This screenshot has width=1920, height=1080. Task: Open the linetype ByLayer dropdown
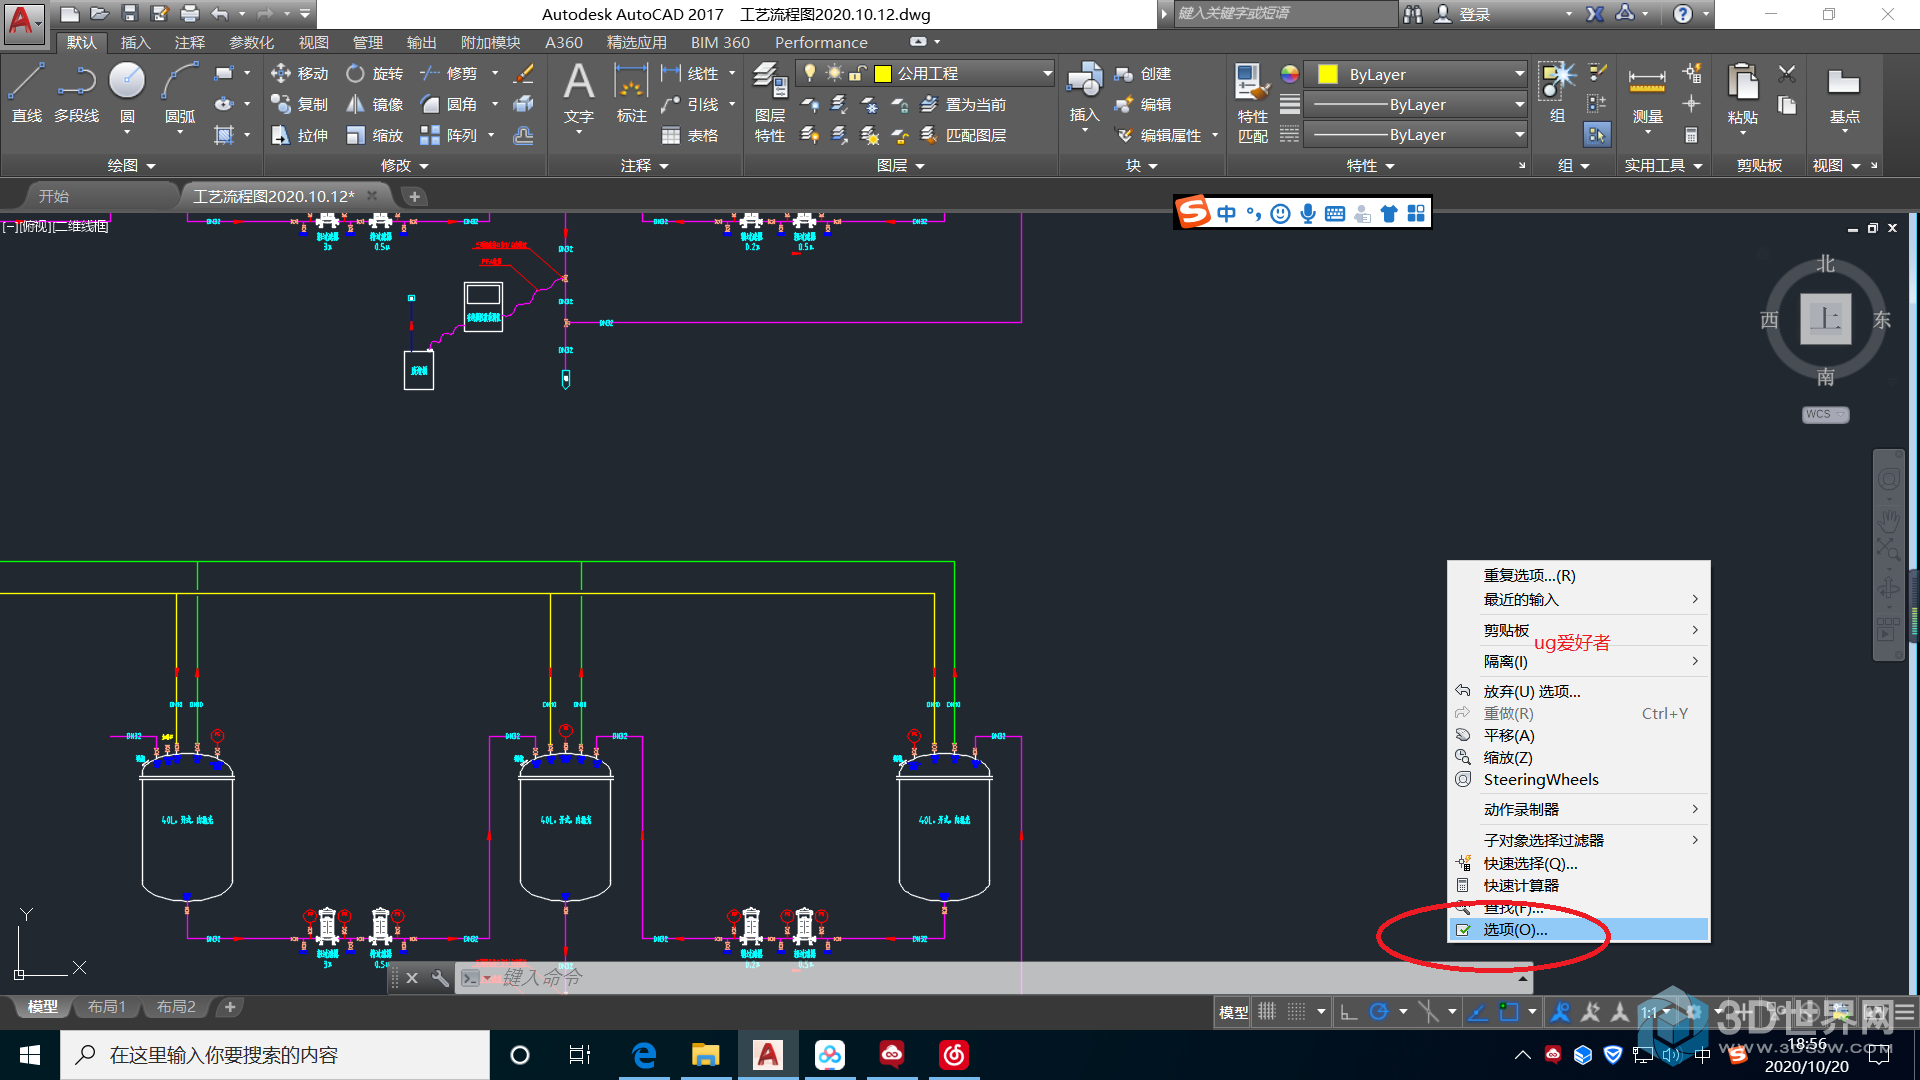1417,135
